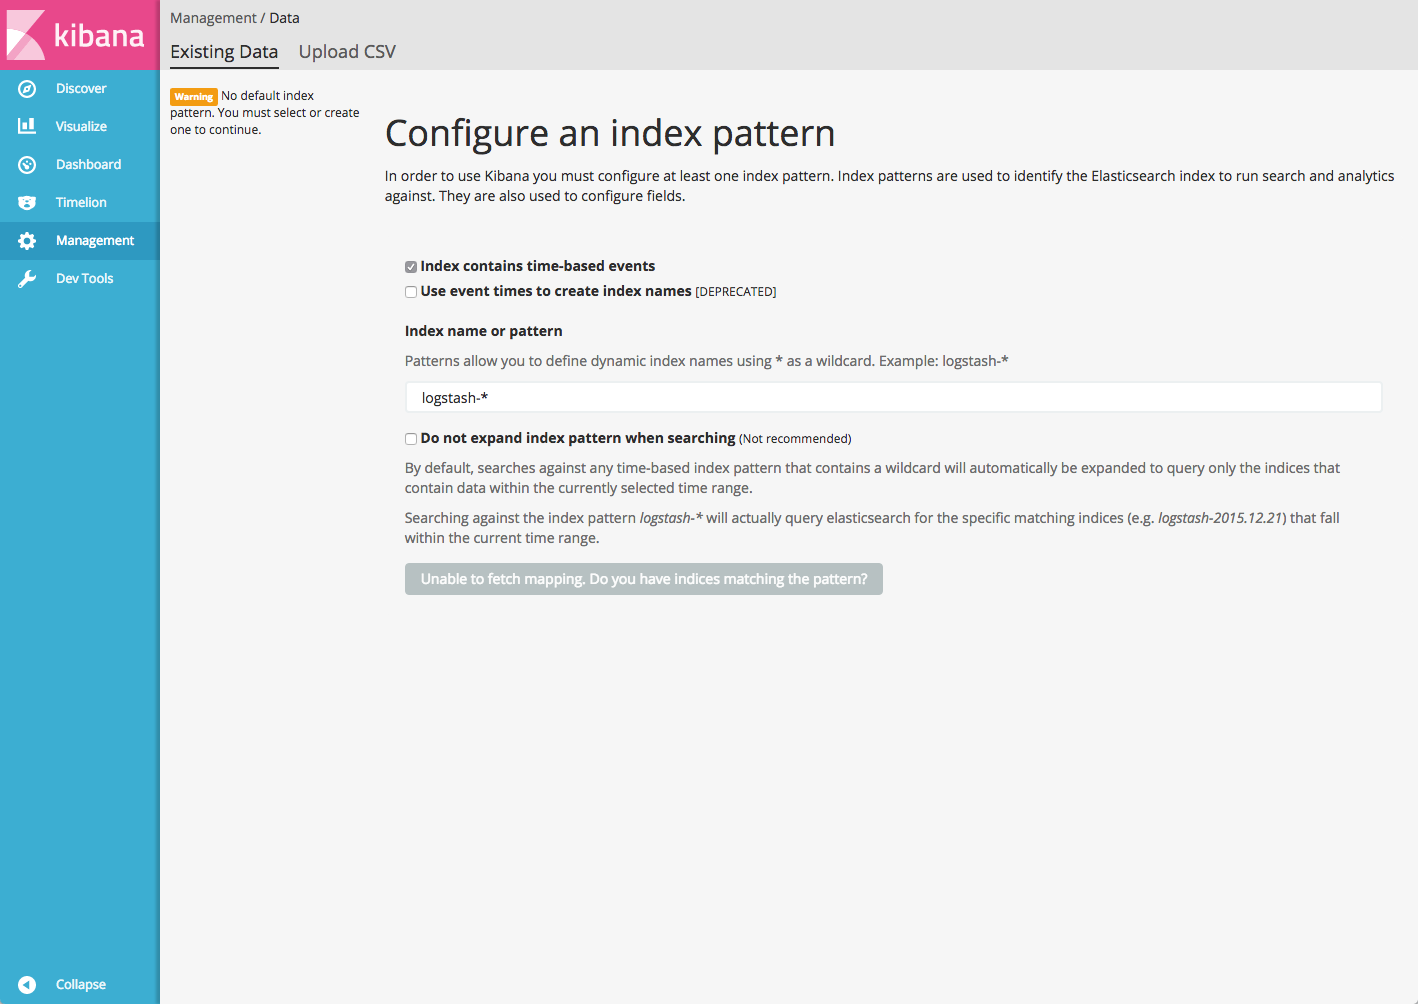
Task: Click the [DEPRECATED] tag text
Action: pyautogui.click(x=736, y=292)
